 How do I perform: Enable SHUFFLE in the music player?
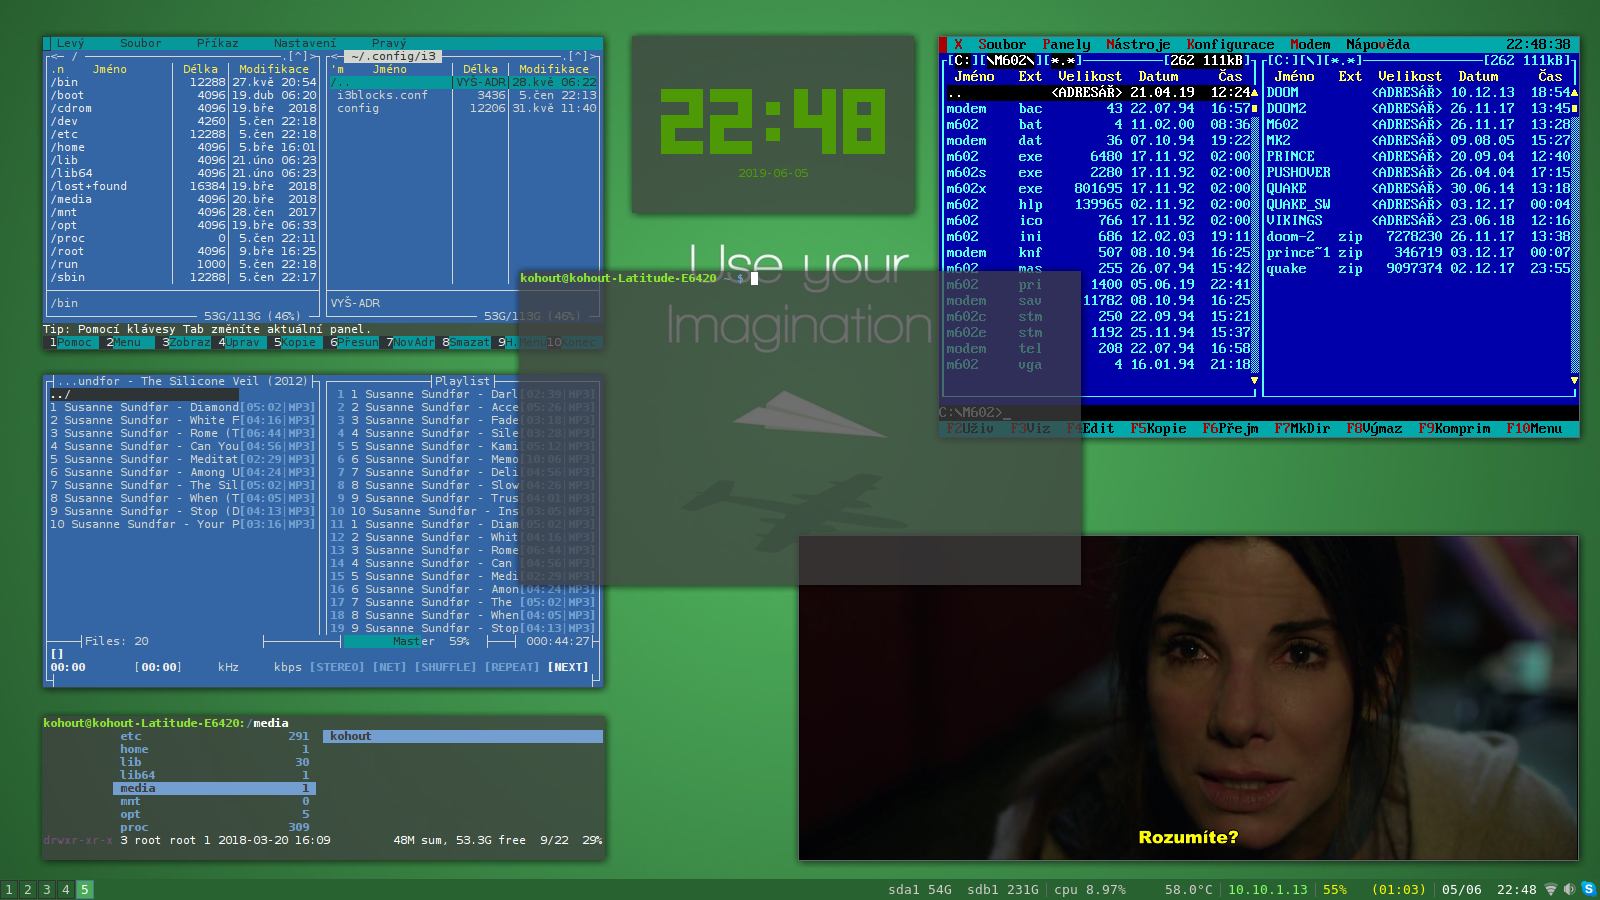[x=445, y=667]
